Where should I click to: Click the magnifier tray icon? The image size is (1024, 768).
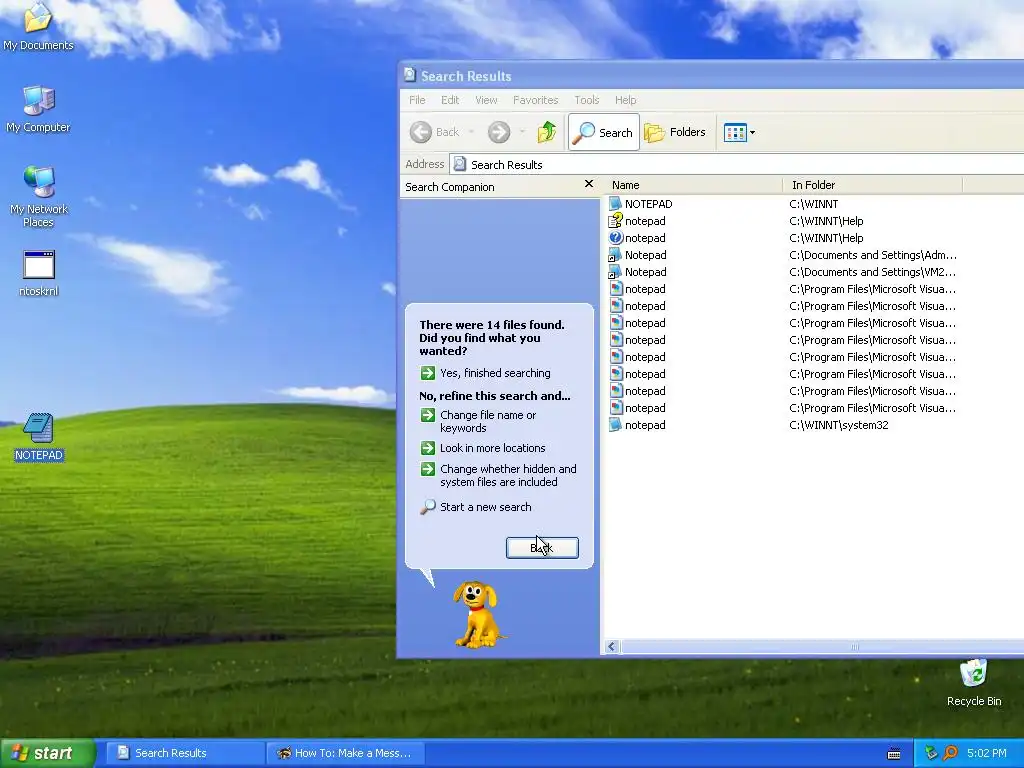point(950,753)
